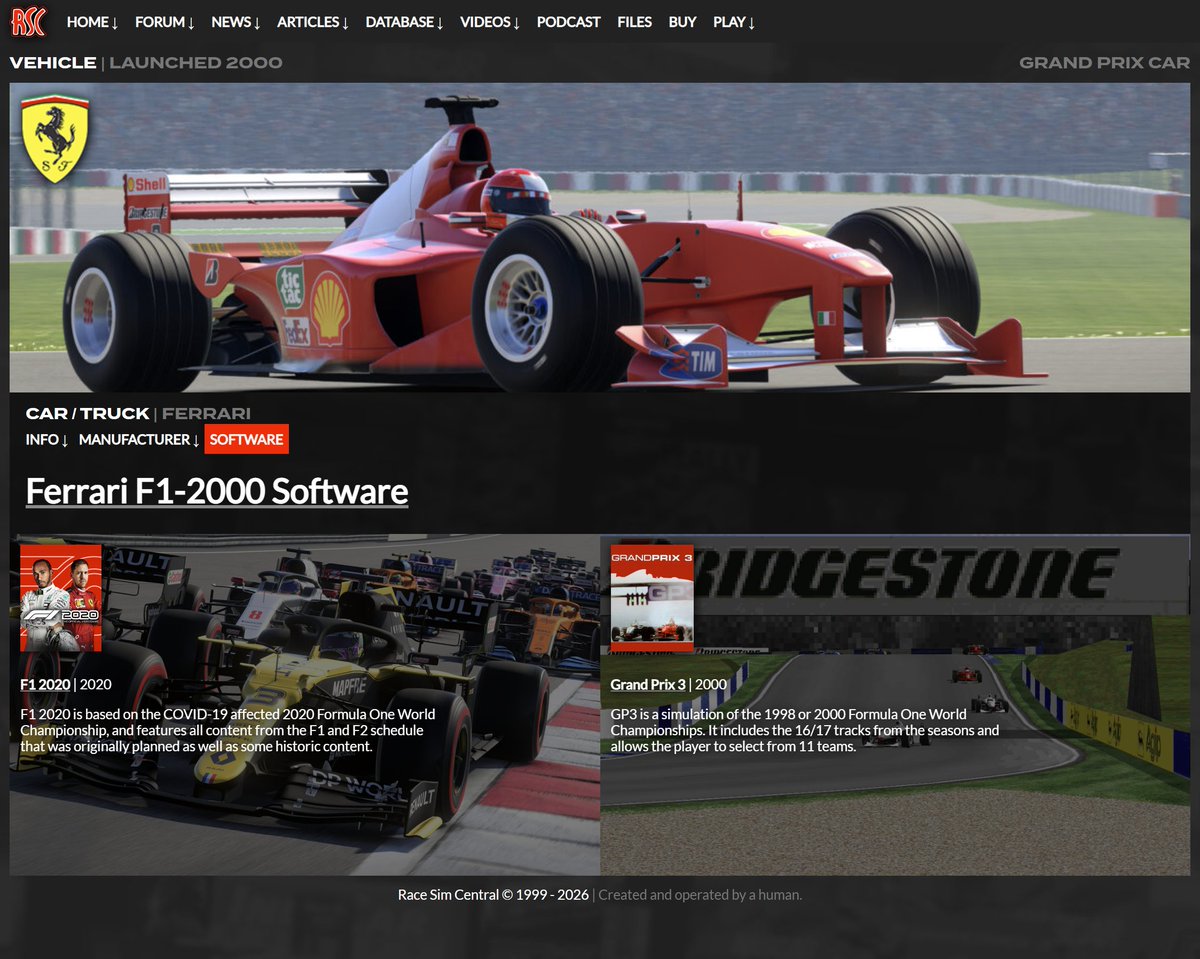
Task: Click the Grand Prix 3 cover art thumbnail
Action: pyautogui.click(x=651, y=598)
